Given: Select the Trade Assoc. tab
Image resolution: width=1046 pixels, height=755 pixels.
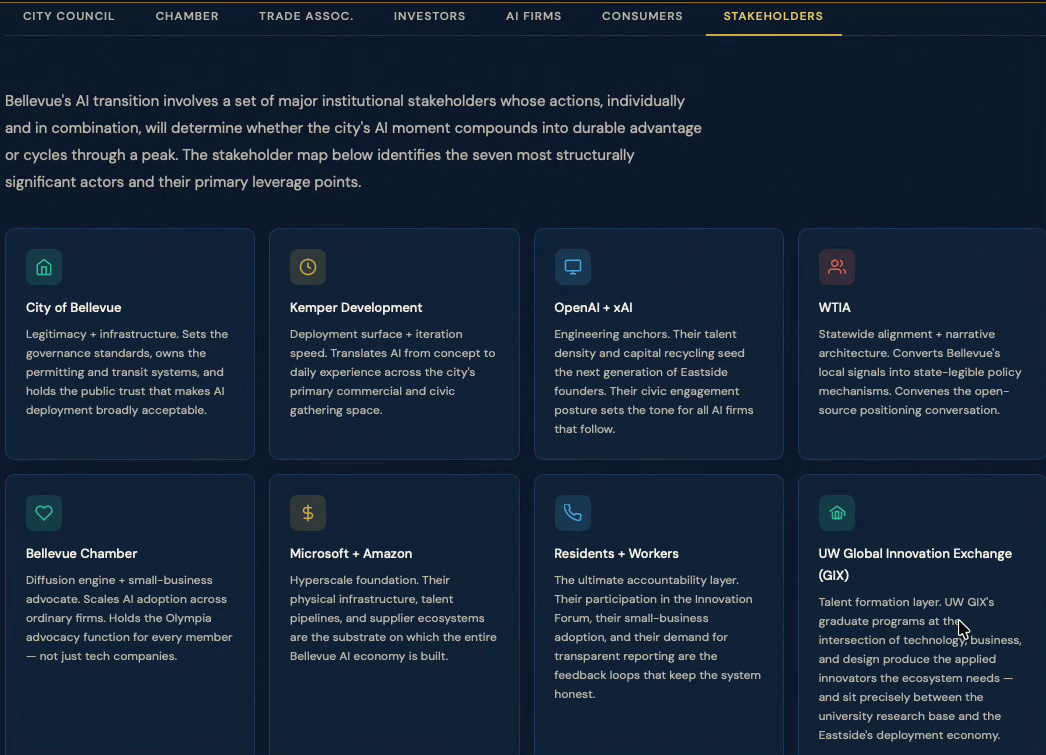Looking at the screenshot, I should click(x=306, y=16).
